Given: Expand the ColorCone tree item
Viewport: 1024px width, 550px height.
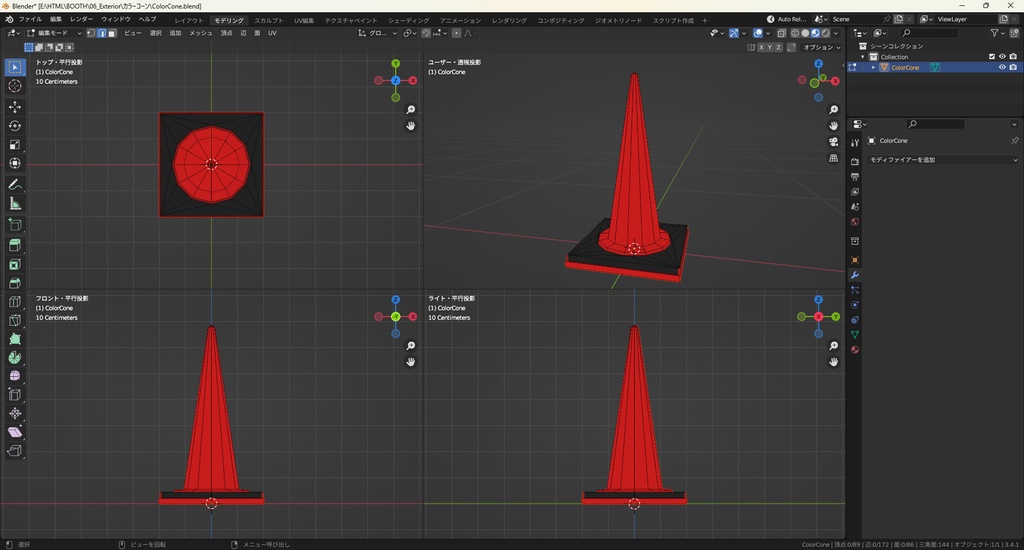Looking at the screenshot, I should coord(873,68).
